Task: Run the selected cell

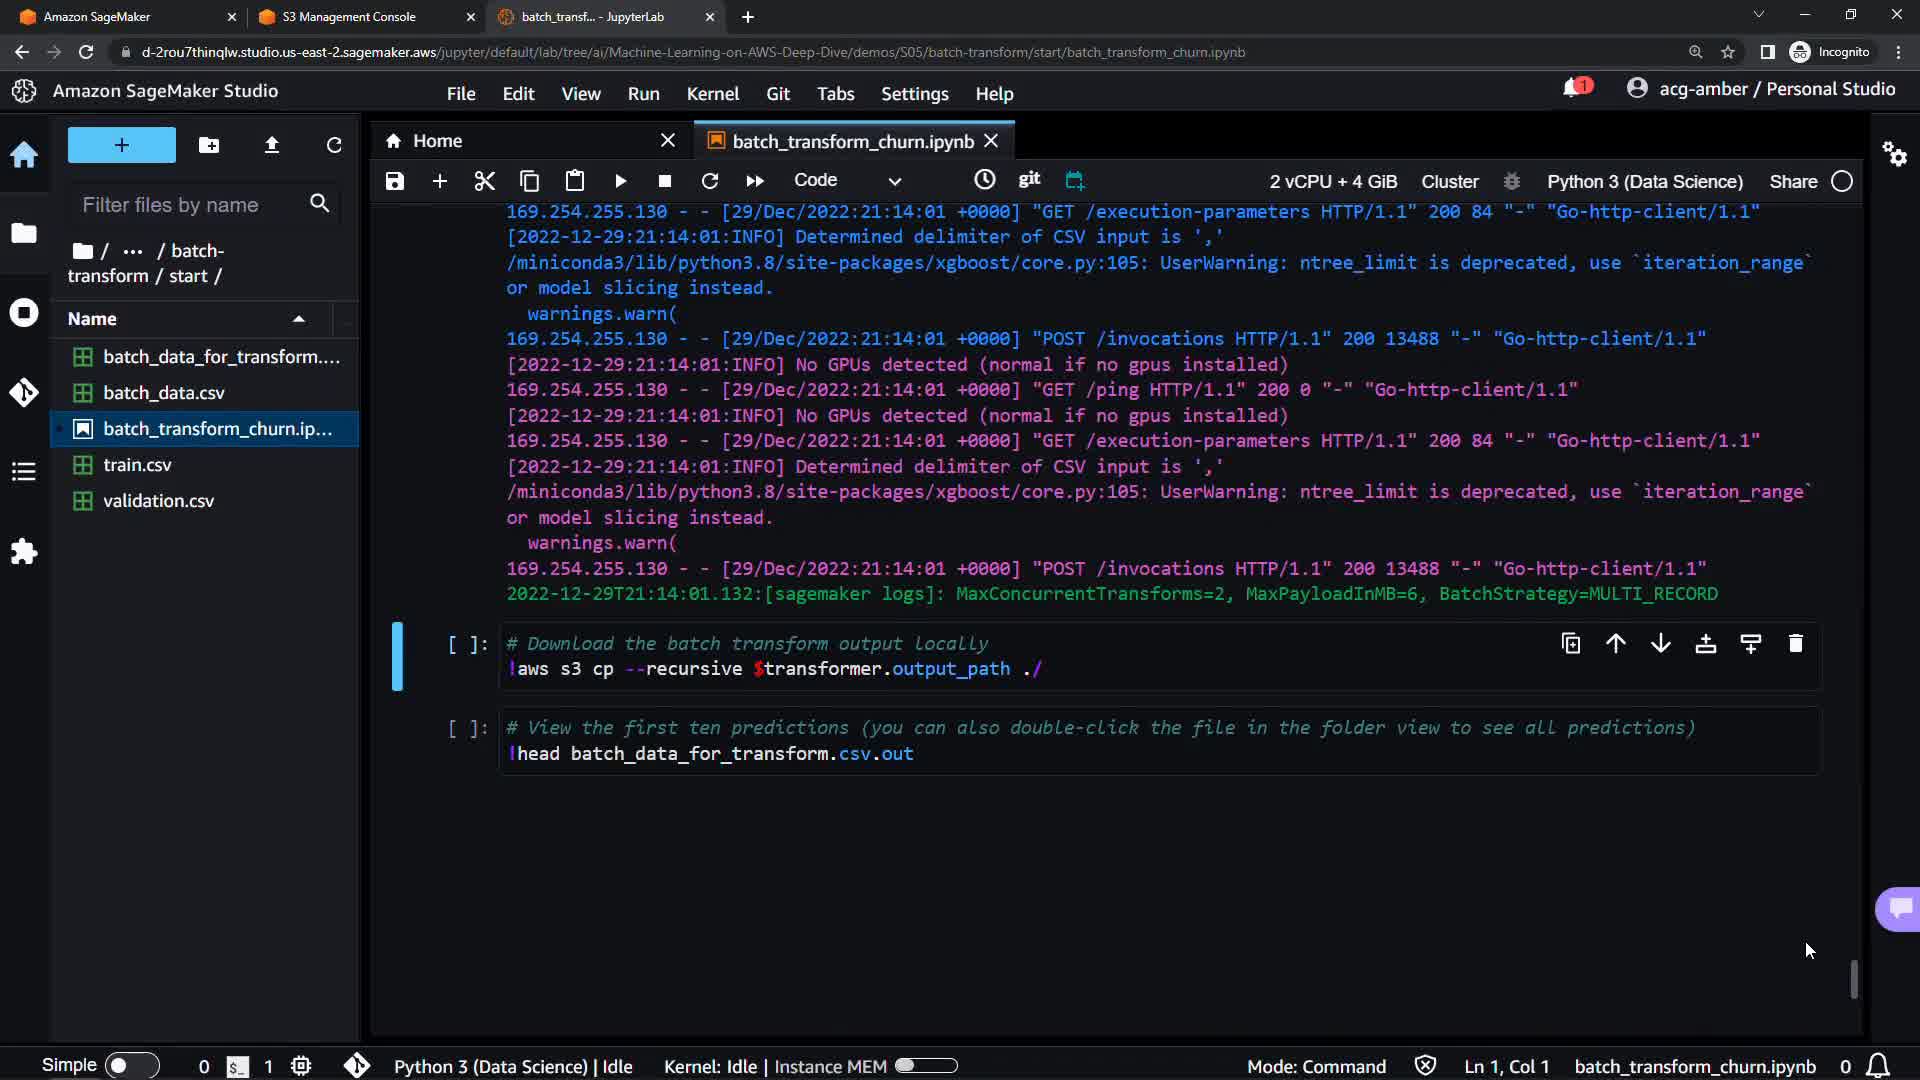Action: [x=620, y=181]
